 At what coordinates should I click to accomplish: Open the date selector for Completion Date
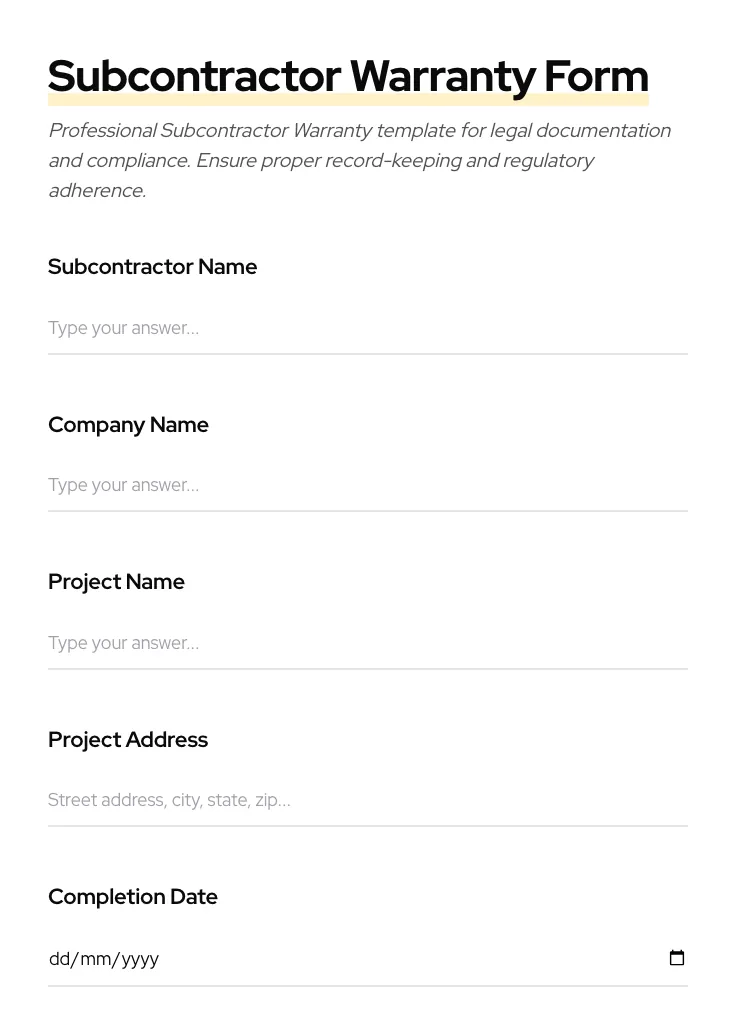[677, 958]
